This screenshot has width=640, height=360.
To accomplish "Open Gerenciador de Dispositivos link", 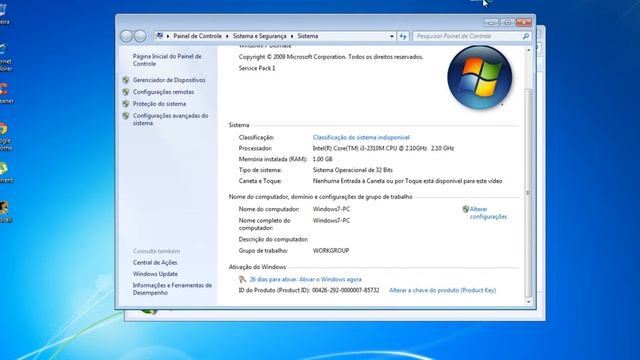I will 169,80.
